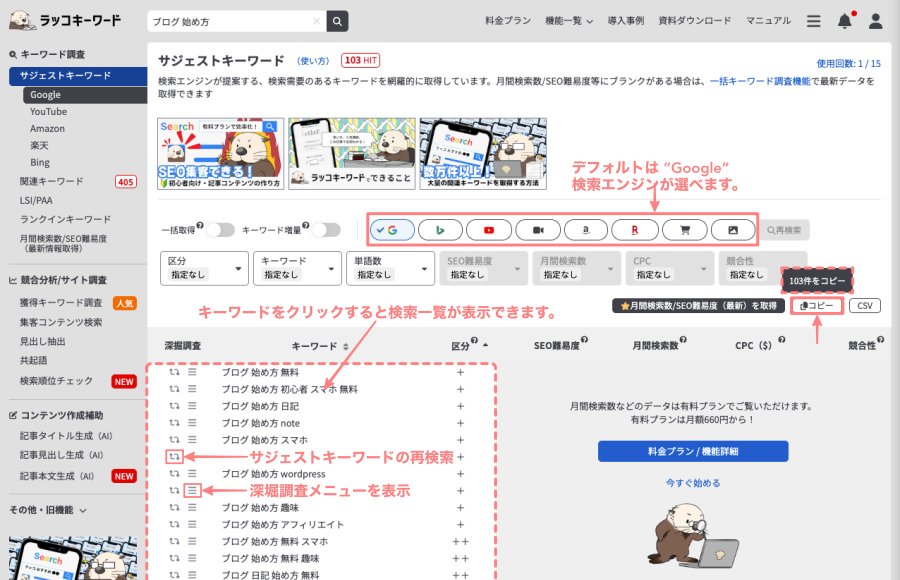Screen dimensions: 900x580
Task: Open 資料ダウンロード in the top navigation
Action: [695, 21]
